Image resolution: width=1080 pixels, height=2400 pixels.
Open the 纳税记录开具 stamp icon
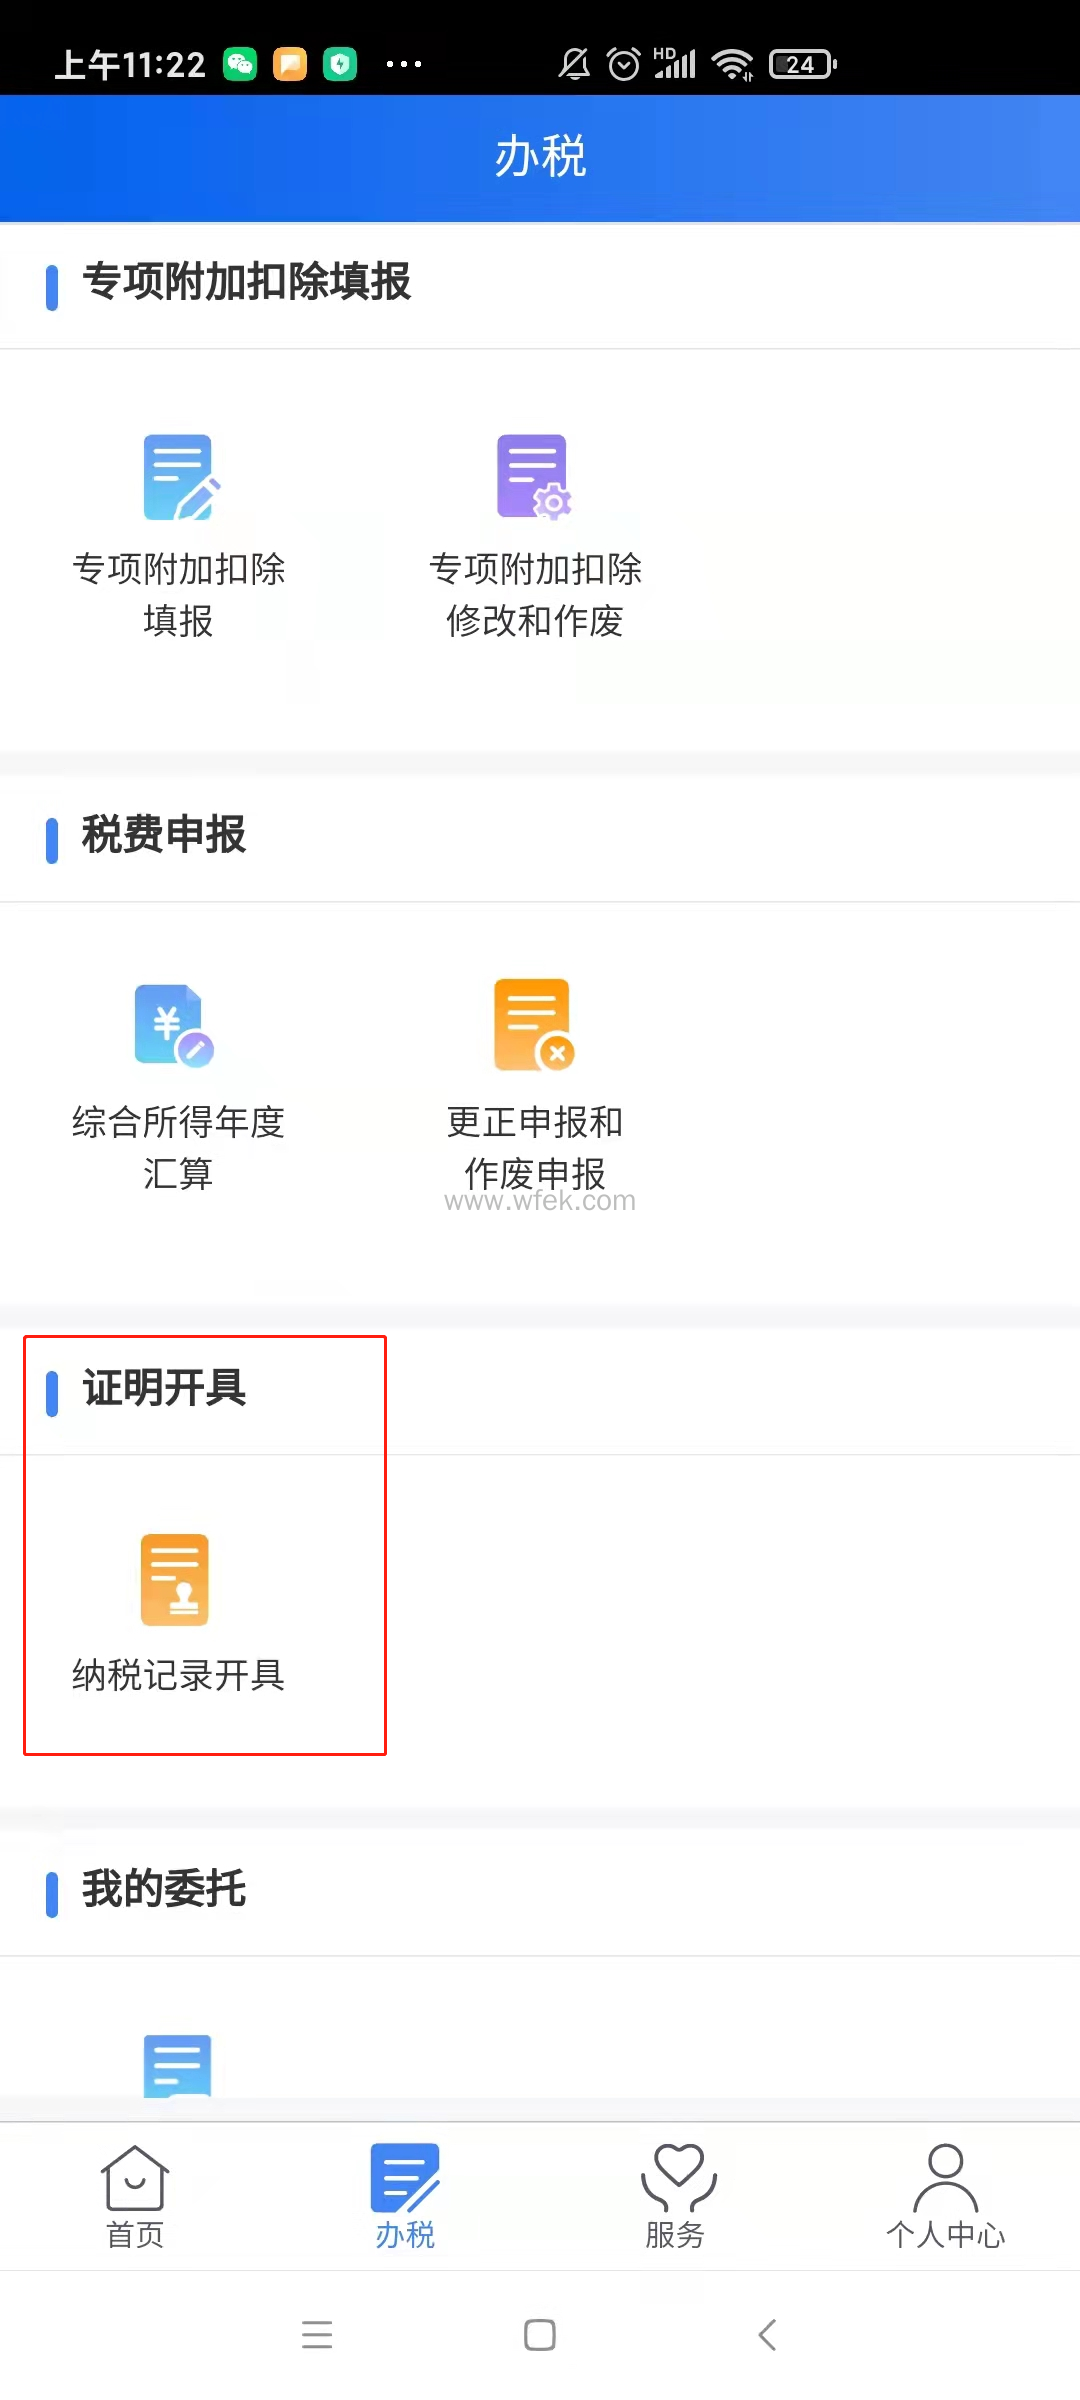175,1580
